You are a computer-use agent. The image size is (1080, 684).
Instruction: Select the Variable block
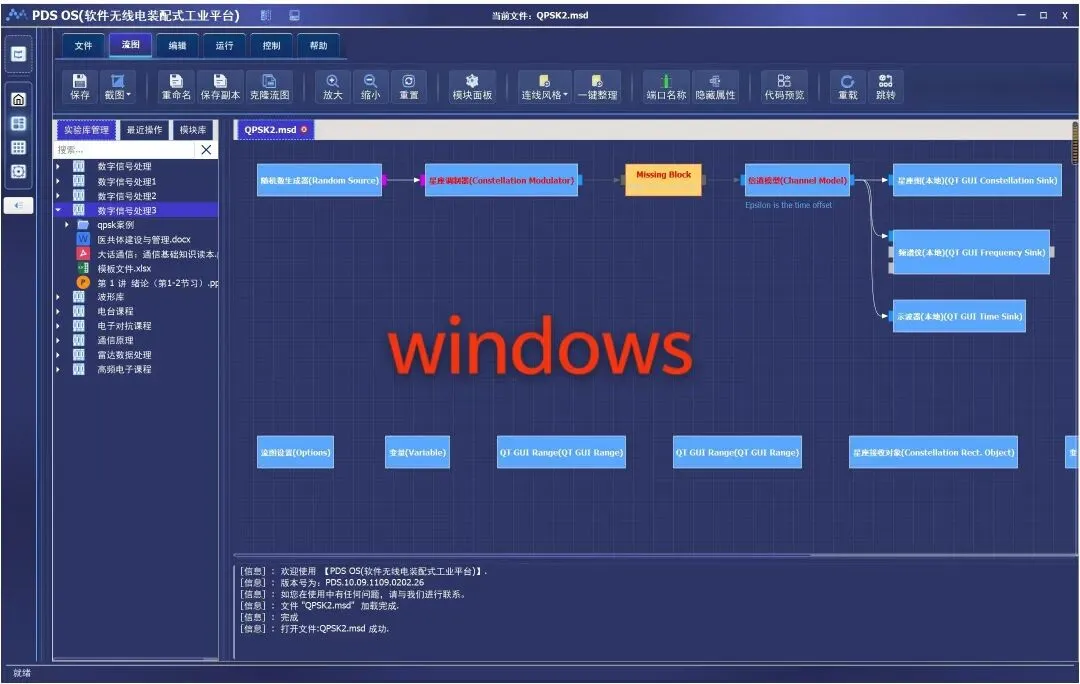(x=417, y=453)
